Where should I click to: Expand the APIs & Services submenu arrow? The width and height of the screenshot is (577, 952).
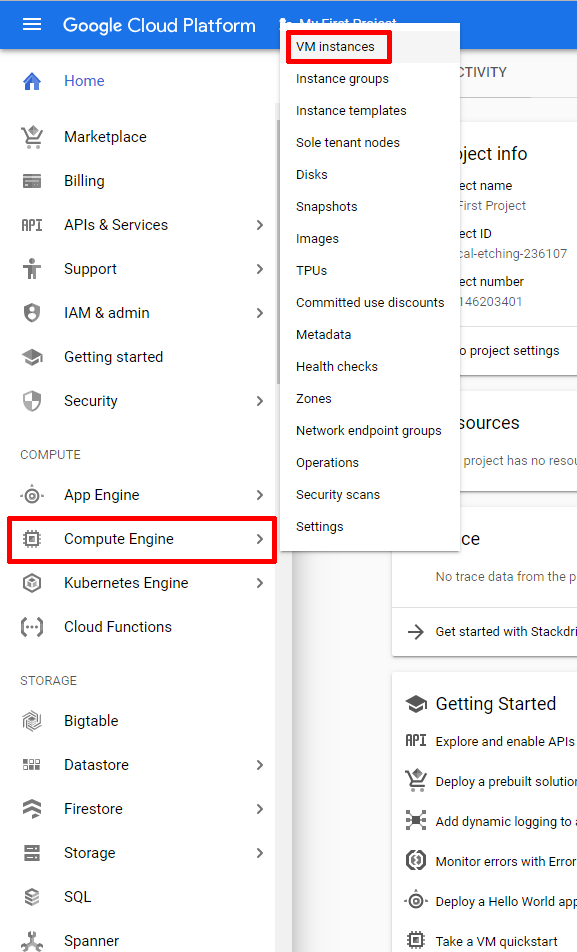coord(260,225)
